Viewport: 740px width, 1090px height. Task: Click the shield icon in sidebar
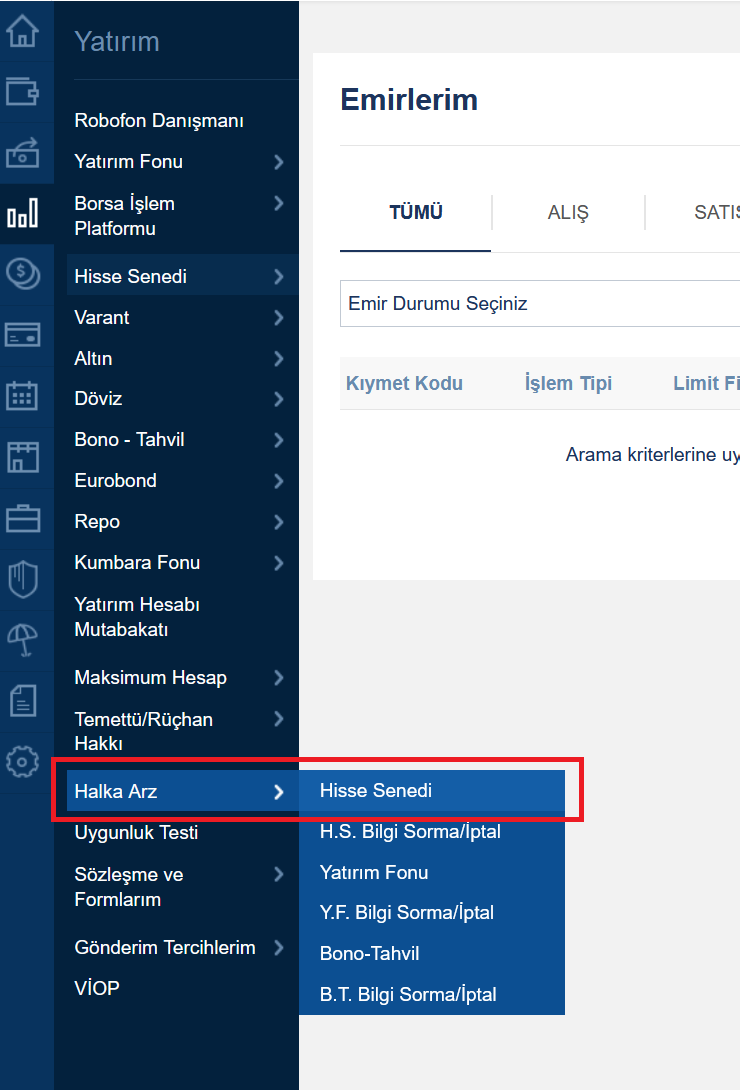[x=22, y=579]
